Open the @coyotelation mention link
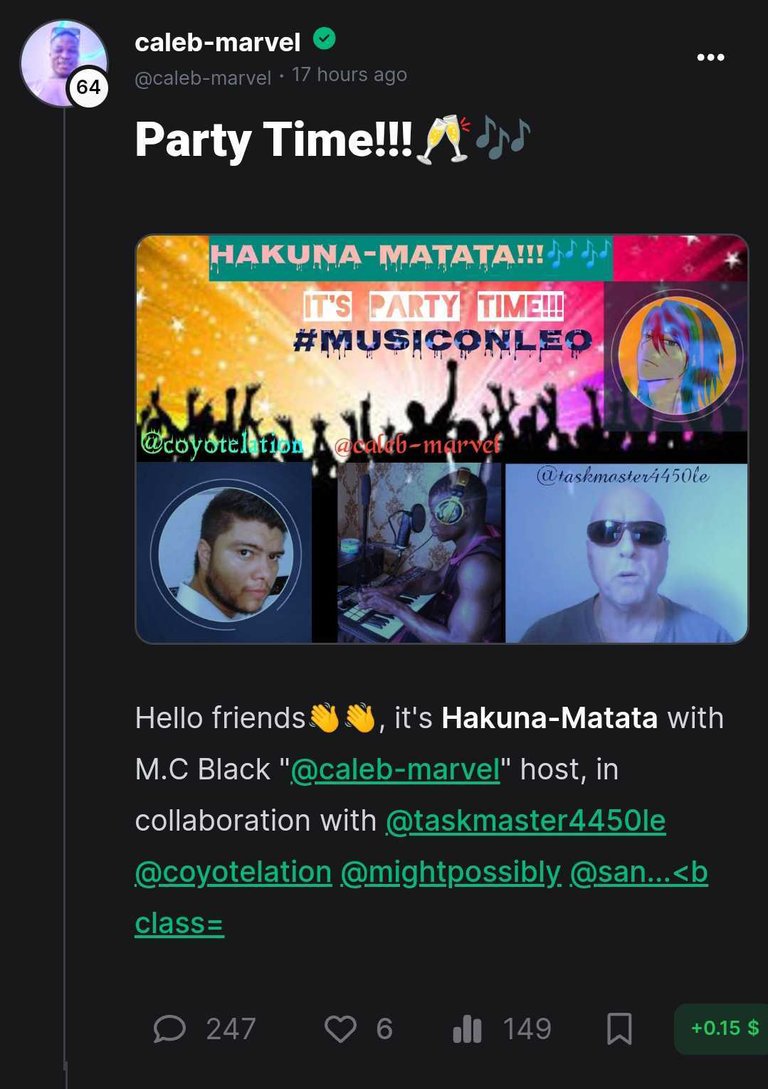768x1089 pixels. [233, 872]
